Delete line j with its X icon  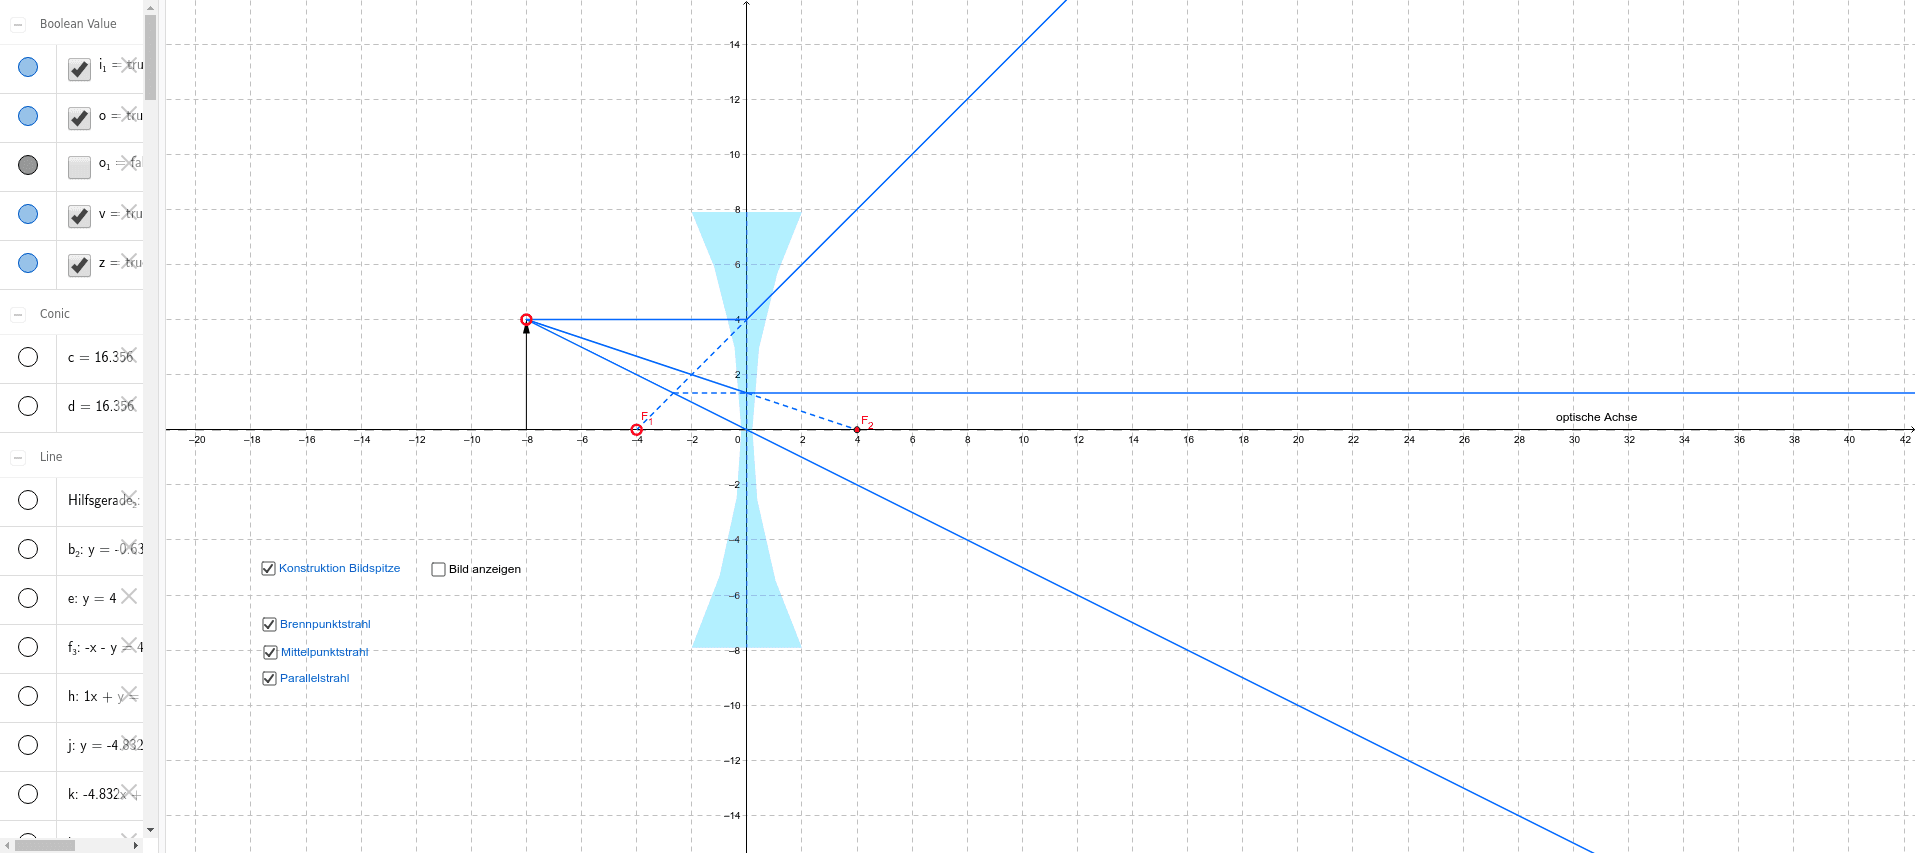point(129,742)
